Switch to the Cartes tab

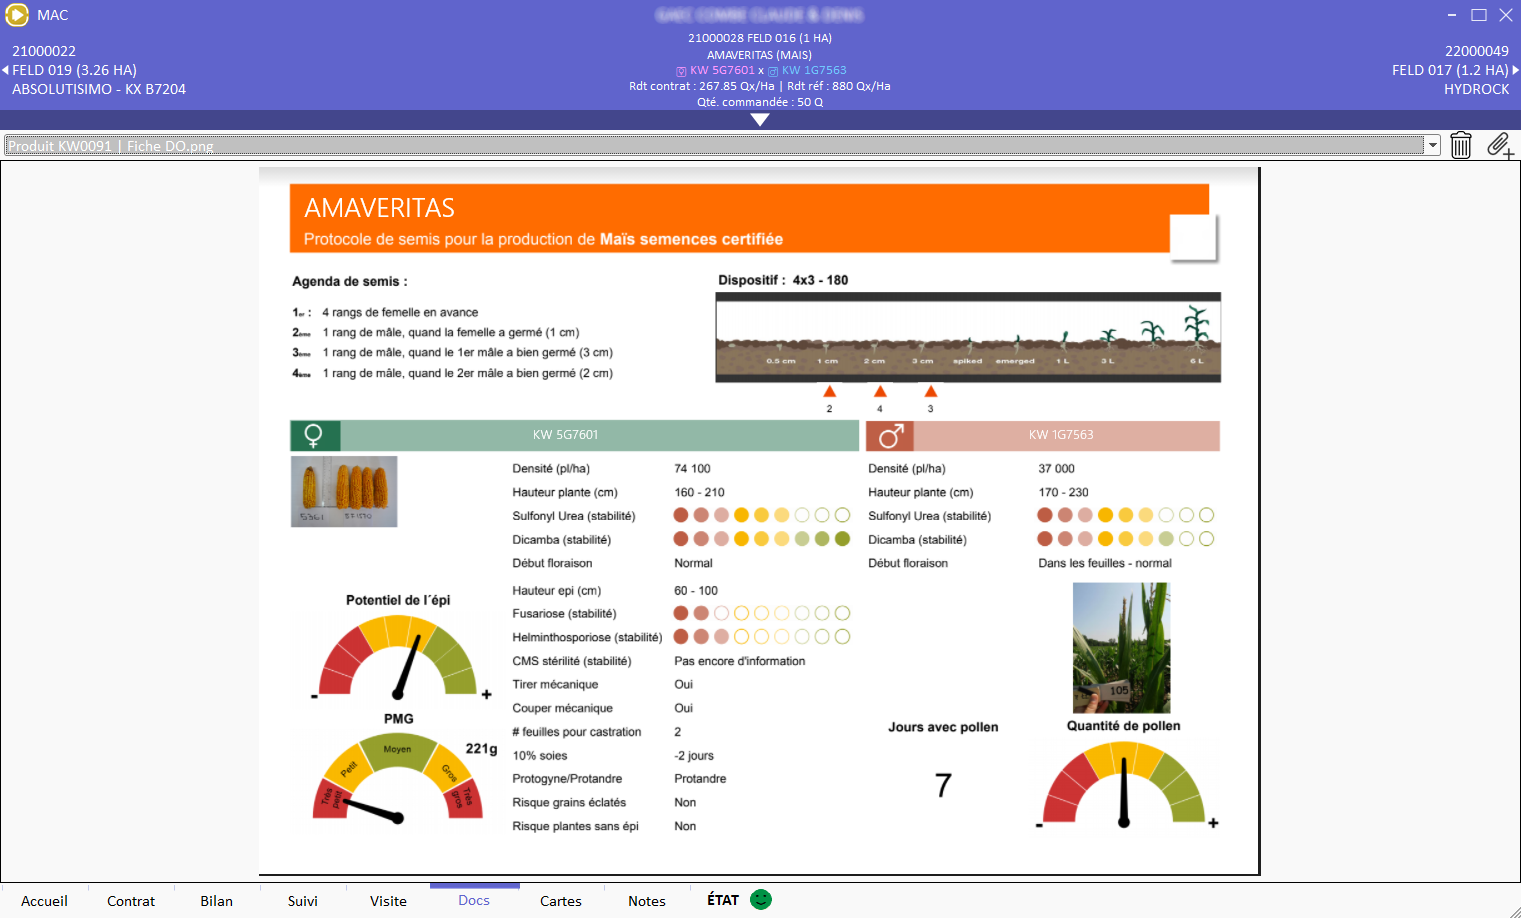[561, 901]
